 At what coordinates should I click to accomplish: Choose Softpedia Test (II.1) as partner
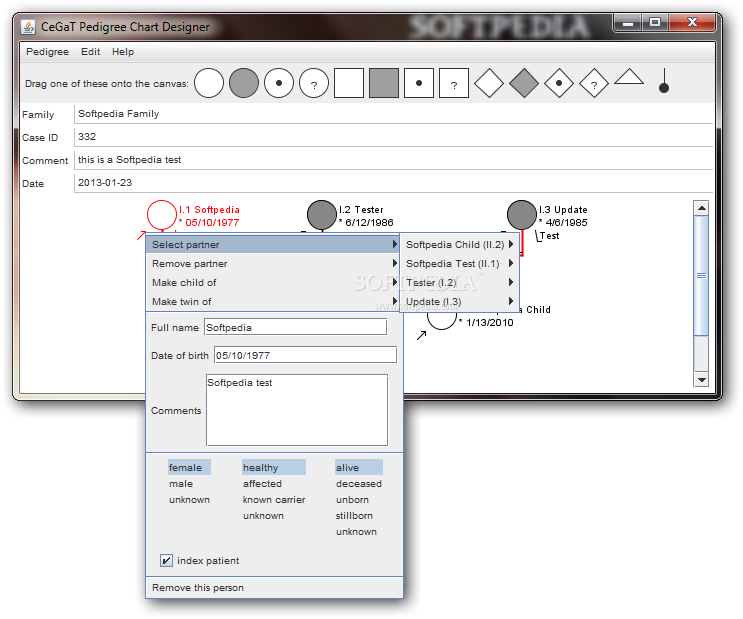click(x=460, y=264)
